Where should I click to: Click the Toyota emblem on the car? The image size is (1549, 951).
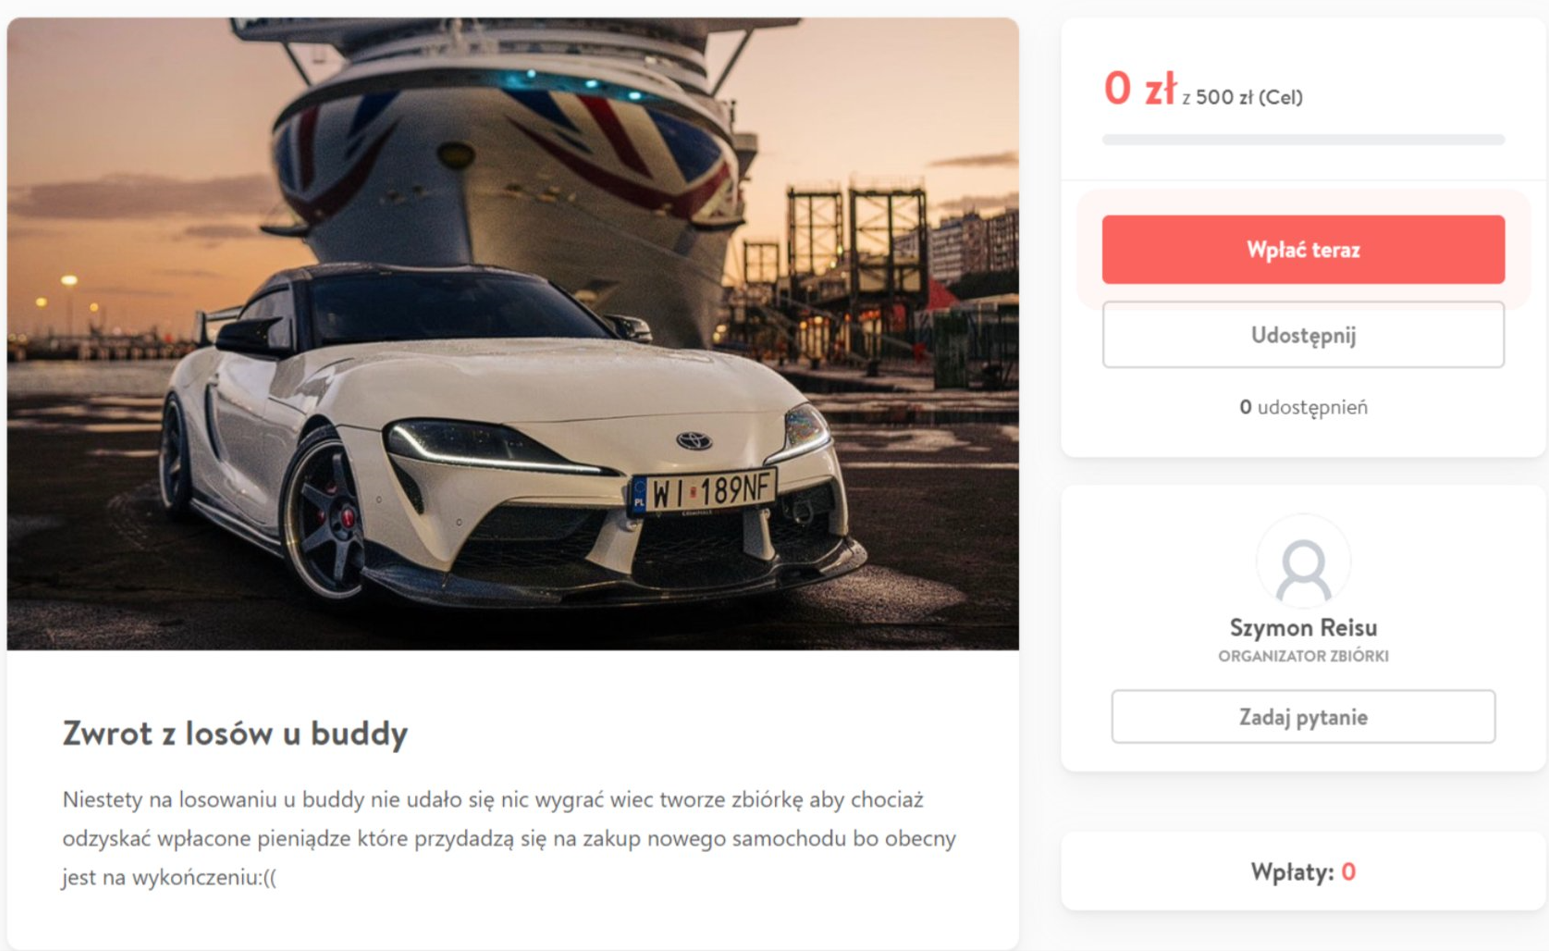(693, 441)
